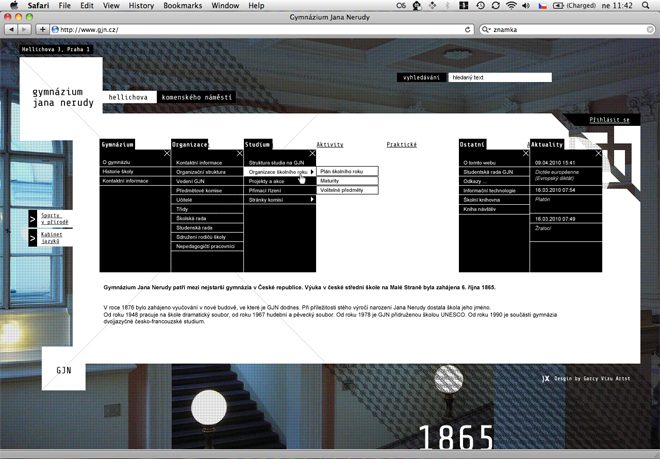660x459 pixels.
Task: Click the Safari search field with znamka
Action: click(x=567, y=29)
